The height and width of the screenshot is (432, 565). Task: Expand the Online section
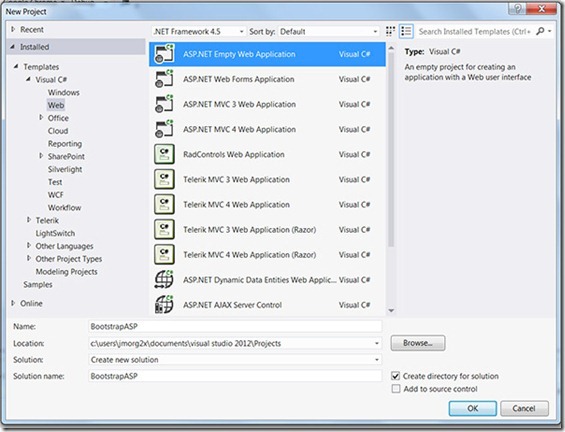[x=13, y=303]
